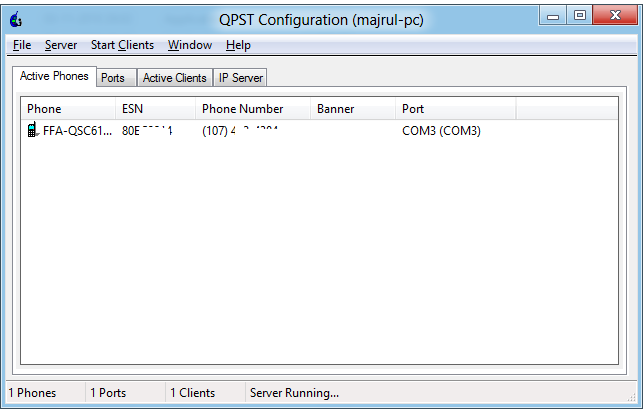
Task: Maximize the QPST Configuration window
Action: tap(580, 16)
